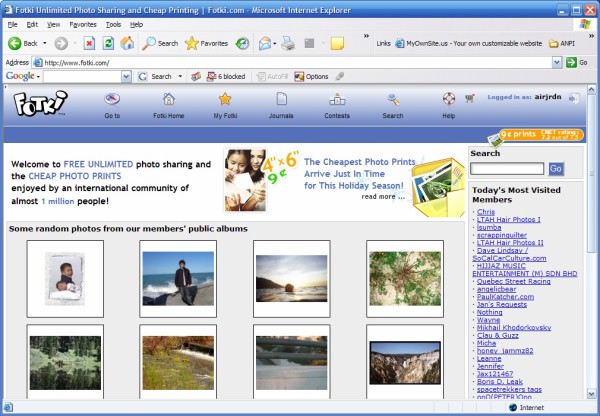Click the Fotki Search magnifier icon
The height and width of the screenshot is (416, 600).
[393, 99]
